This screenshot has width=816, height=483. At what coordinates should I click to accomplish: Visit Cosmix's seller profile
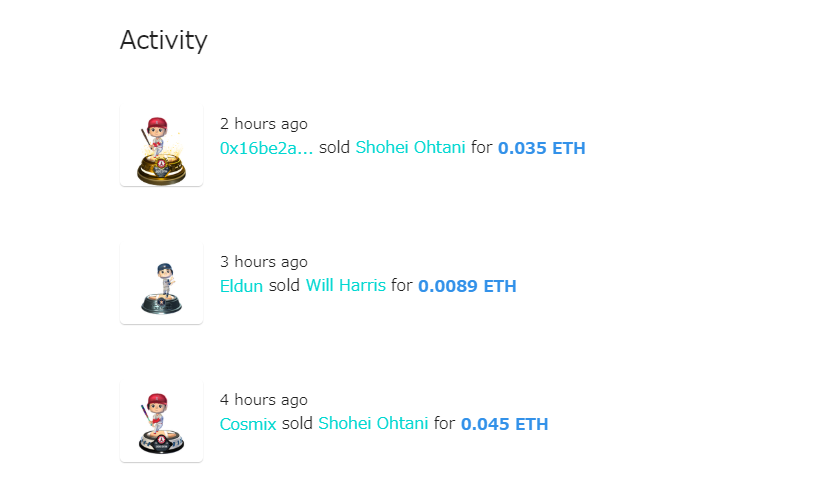click(248, 424)
